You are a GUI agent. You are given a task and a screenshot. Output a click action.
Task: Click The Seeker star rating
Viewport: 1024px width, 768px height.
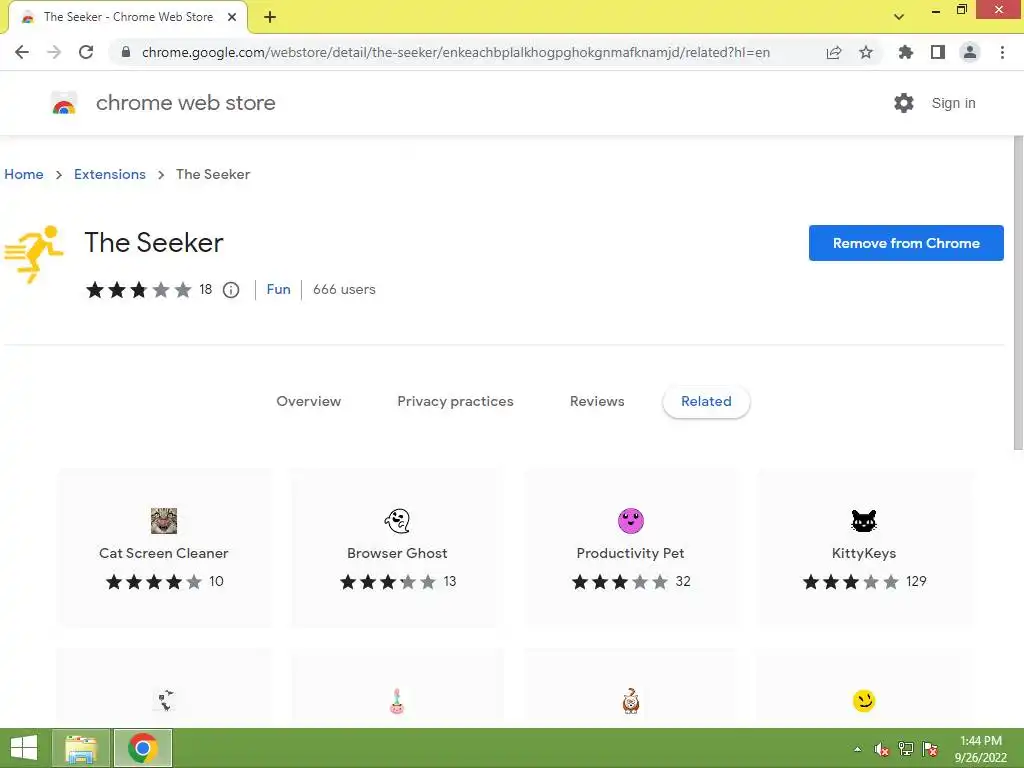pyautogui.click(x=138, y=289)
